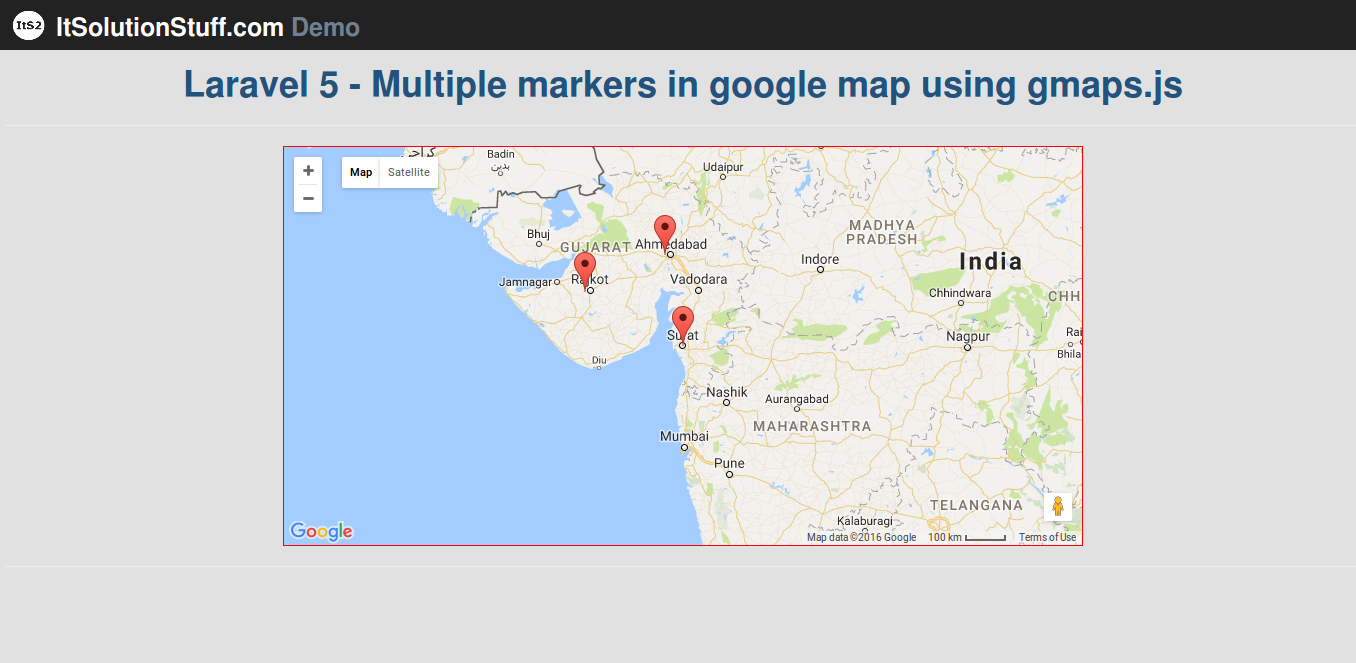Click the Demo text in header
Screen dimensions: 1356x663
click(326, 27)
